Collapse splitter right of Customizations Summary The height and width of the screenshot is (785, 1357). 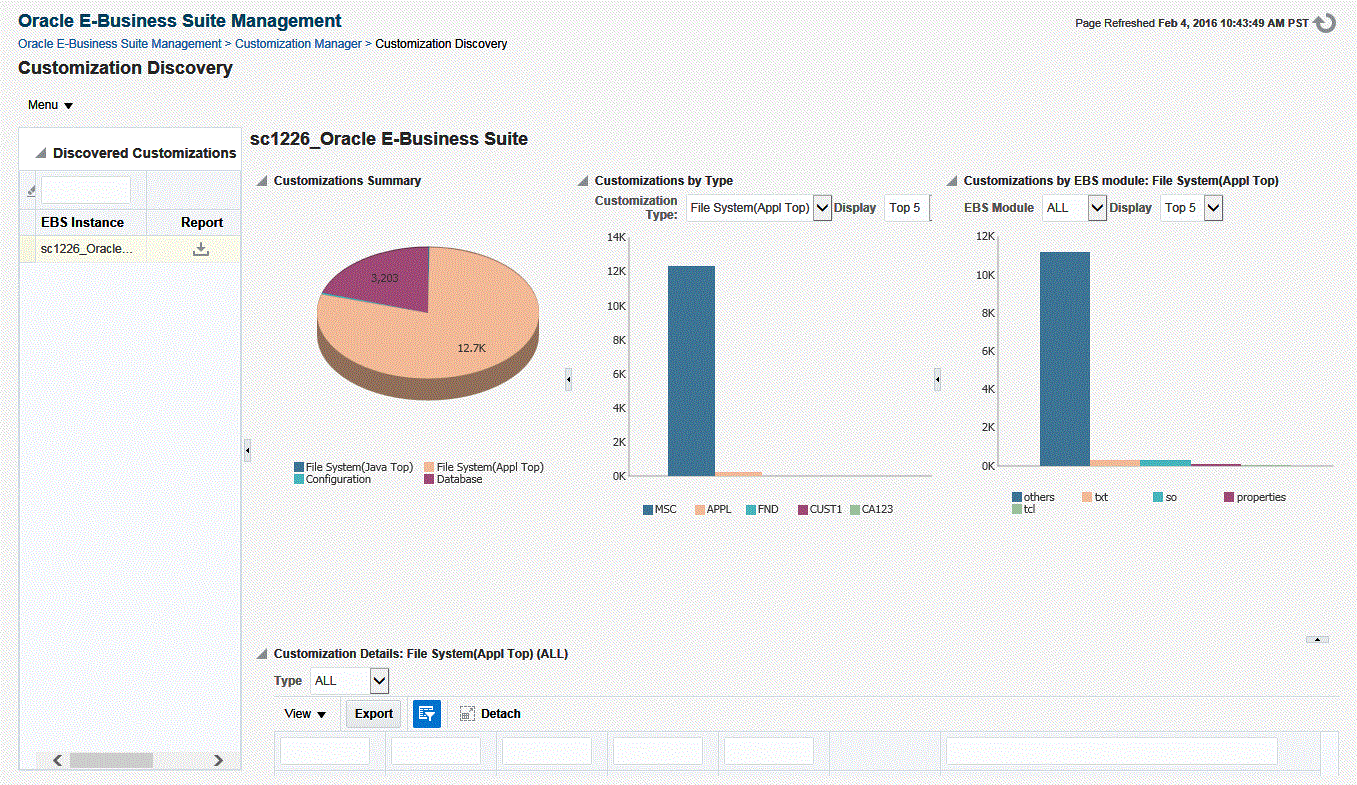click(x=568, y=379)
